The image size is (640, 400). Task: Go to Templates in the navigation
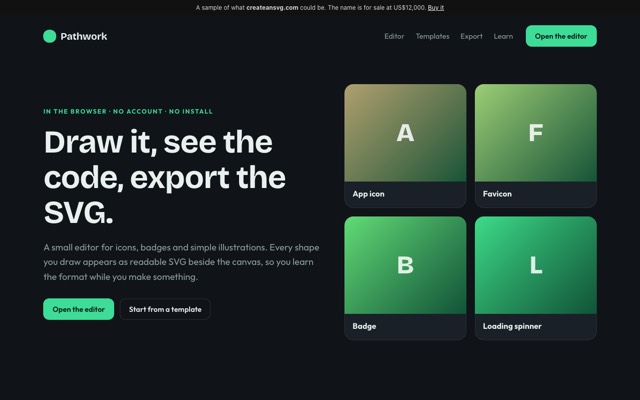[432, 36]
